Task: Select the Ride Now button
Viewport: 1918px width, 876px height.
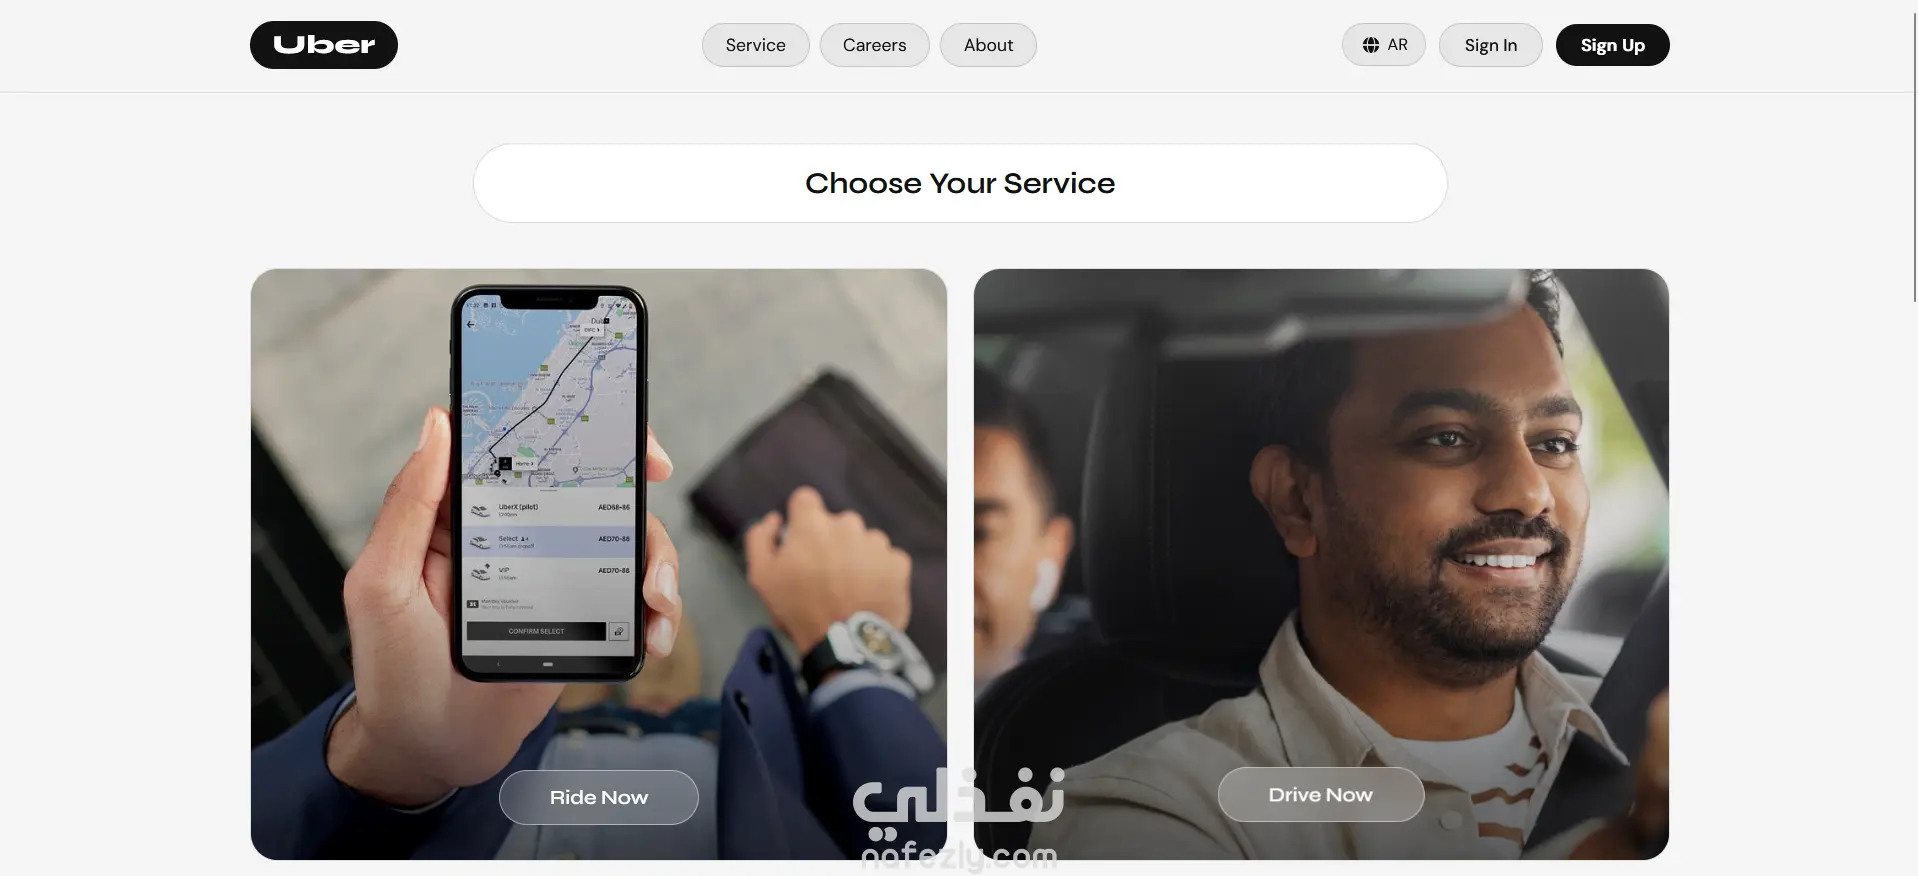Action: tap(598, 797)
